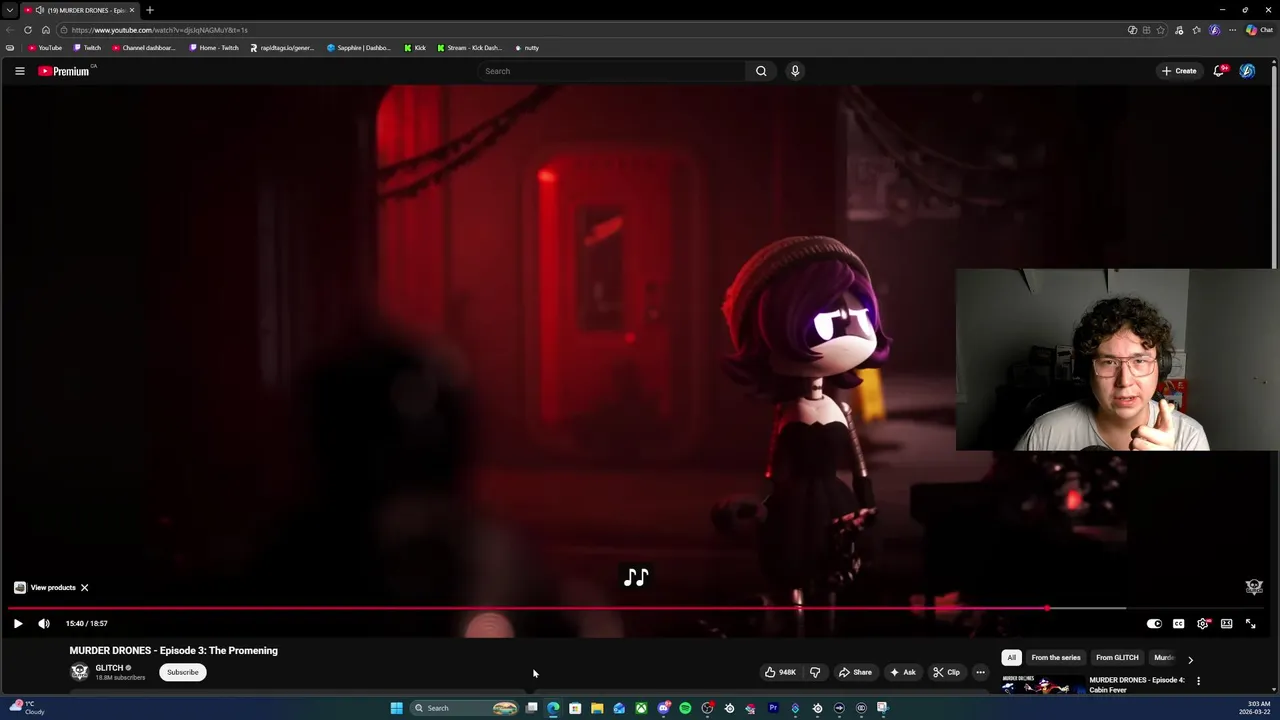Enter full screen mode
1280x720 pixels.
[1251, 624]
